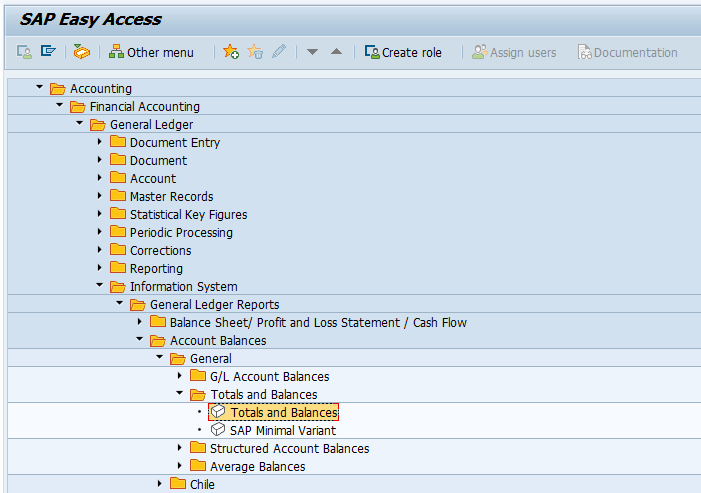Screen dimensions: 701x493
Task: Select the Reporting tree label
Action: 156,268
